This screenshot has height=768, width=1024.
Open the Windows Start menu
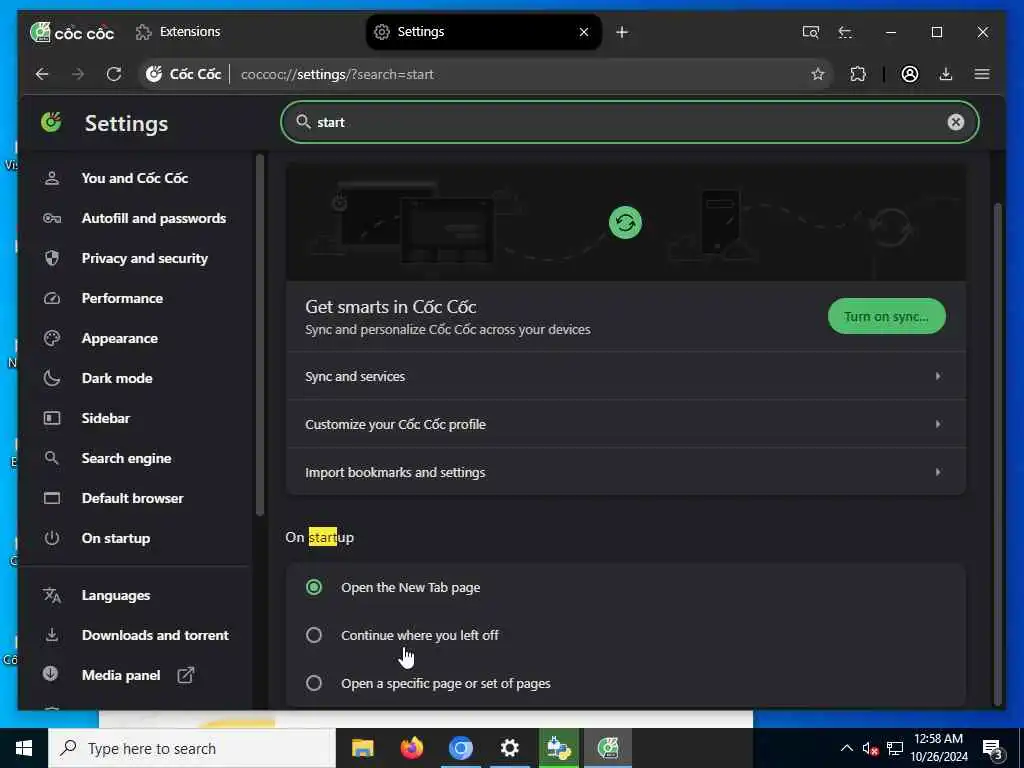pyautogui.click(x=24, y=748)
